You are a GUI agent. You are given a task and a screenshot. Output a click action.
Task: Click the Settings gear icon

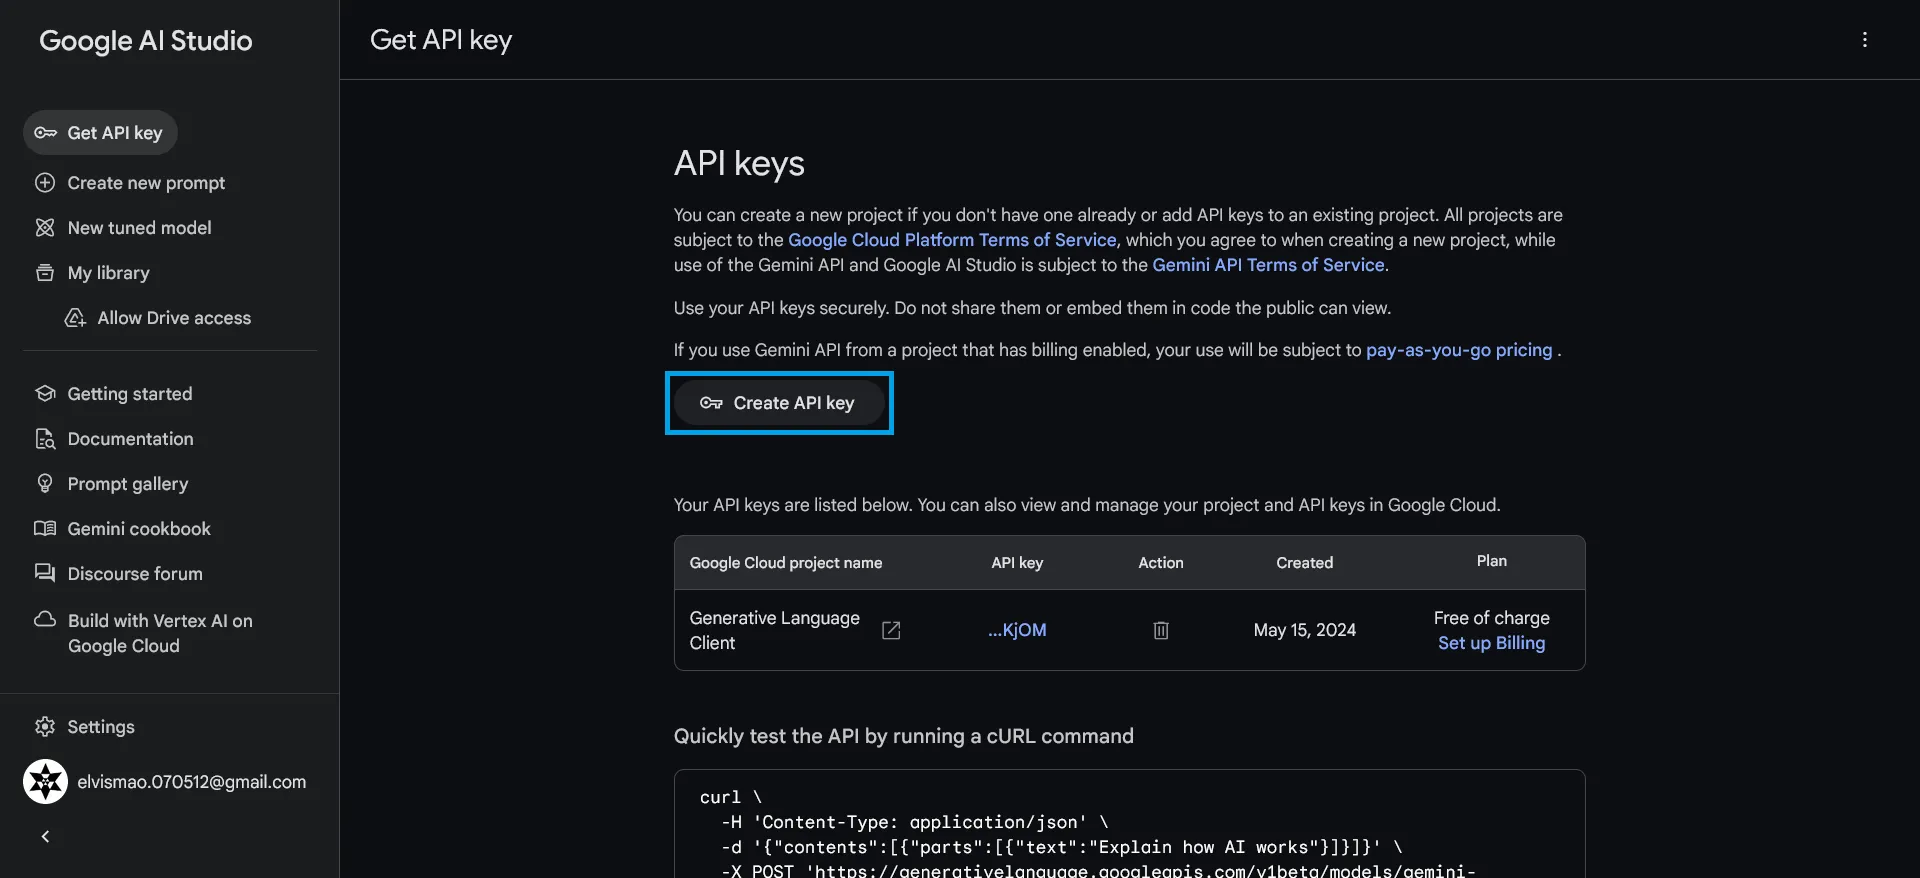click(x=45, y=727)
